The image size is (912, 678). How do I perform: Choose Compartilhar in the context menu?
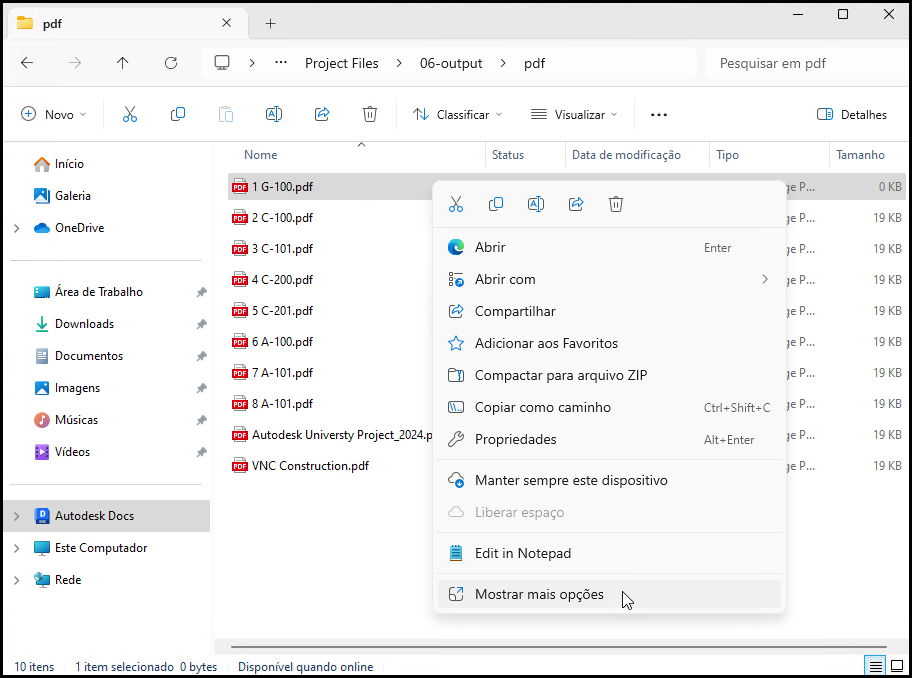pos(609,311)
